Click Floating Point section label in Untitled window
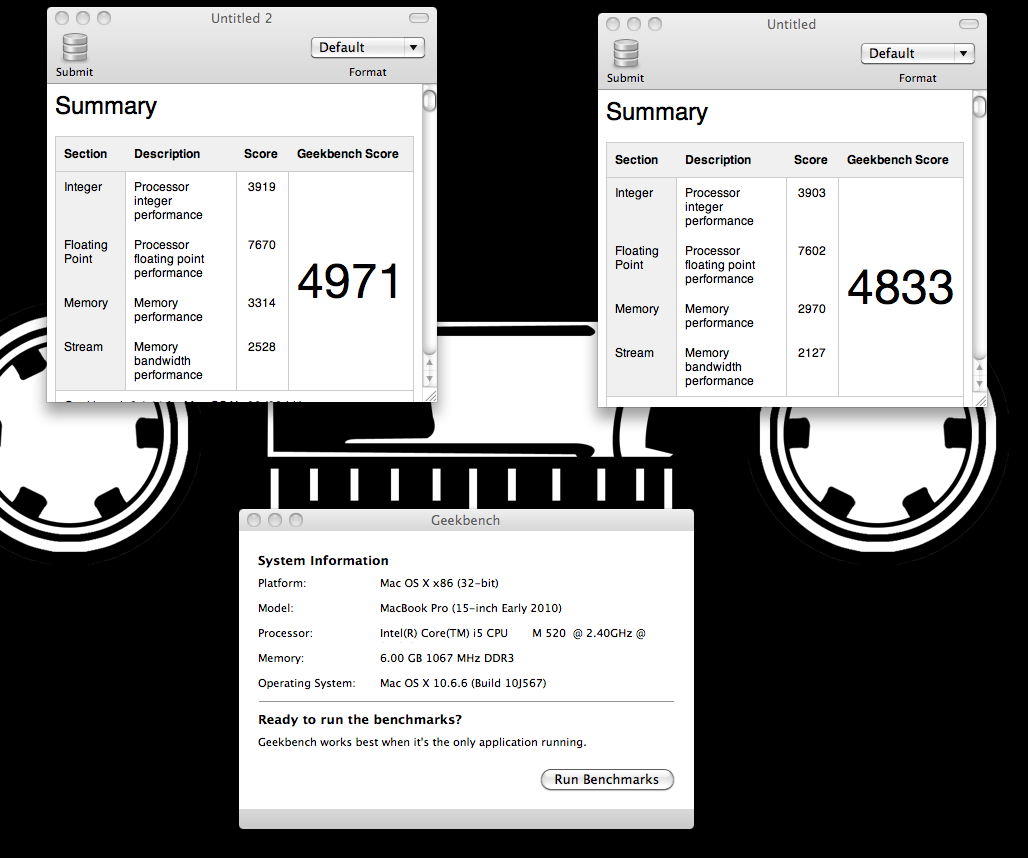Viewport: 1028px width, 858px height. 637,258
